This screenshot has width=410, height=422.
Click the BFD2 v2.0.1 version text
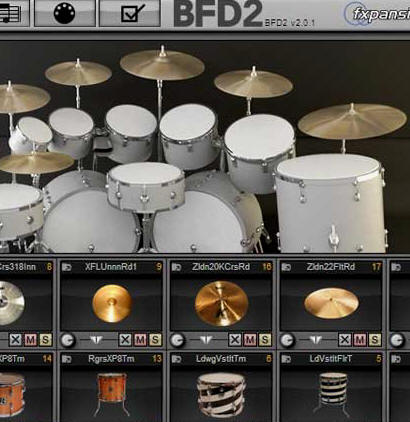point(289,23)
